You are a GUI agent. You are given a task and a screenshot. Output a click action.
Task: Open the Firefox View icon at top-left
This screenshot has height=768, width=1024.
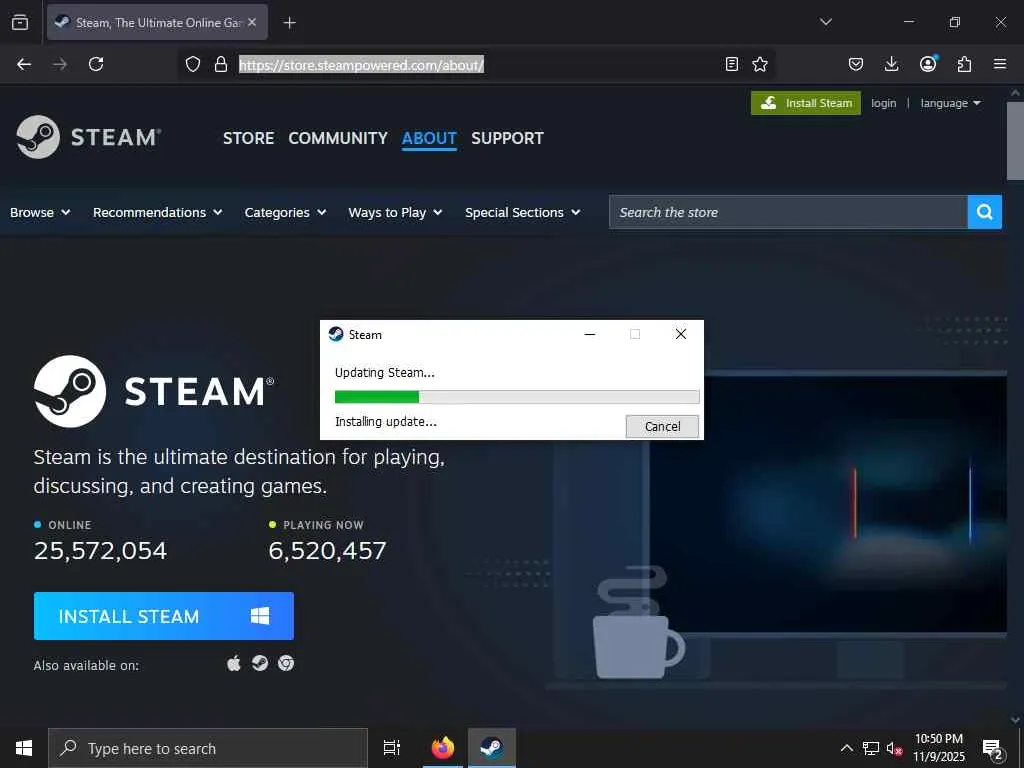[x=20, y=22]
